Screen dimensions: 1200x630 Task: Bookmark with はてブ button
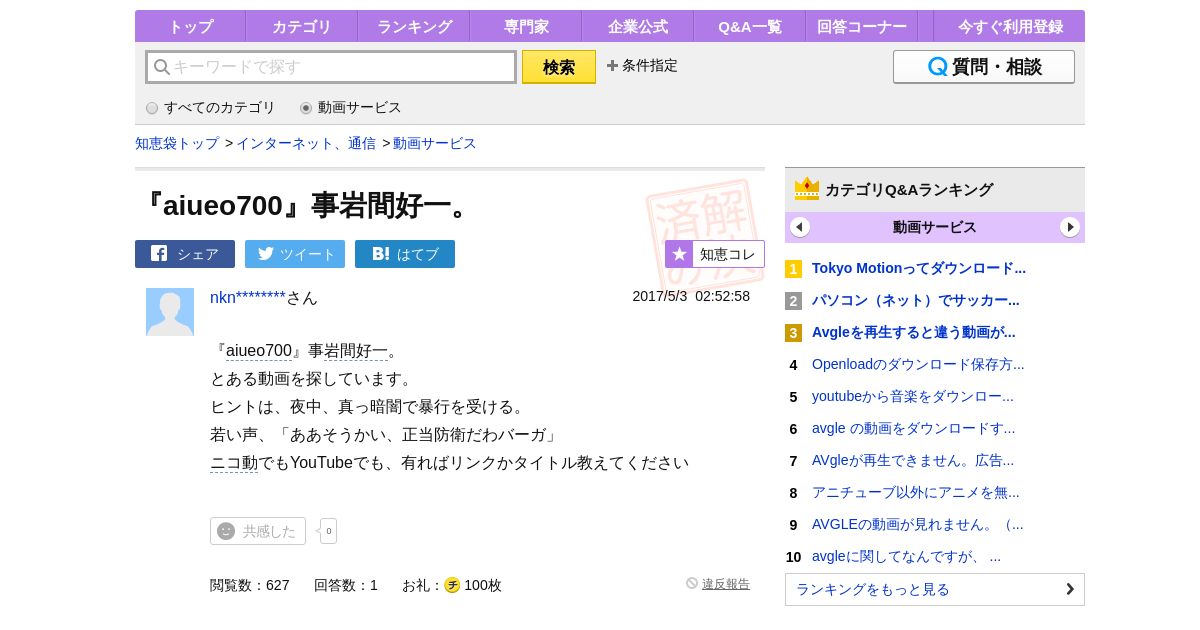405,254
